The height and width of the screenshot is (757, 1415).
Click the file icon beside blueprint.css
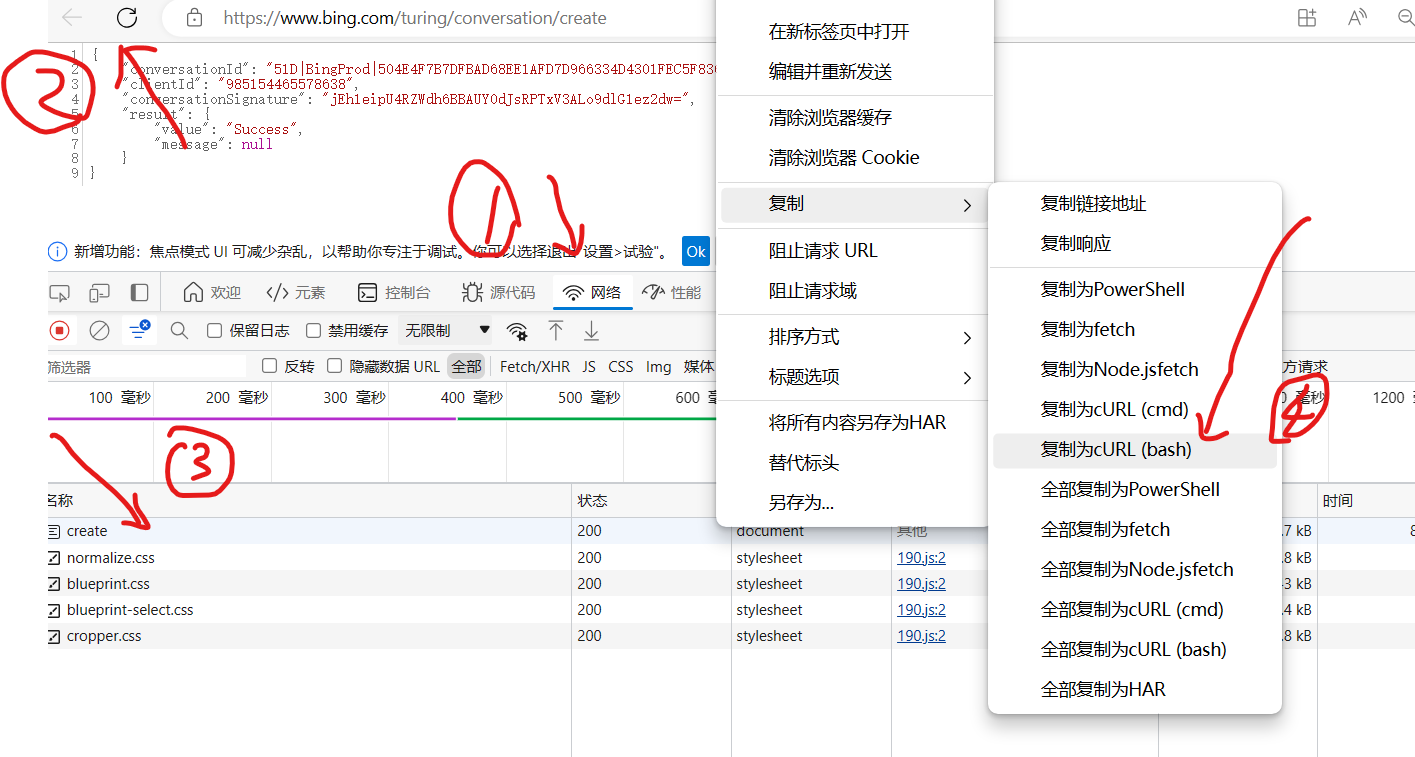pos(54,584)
